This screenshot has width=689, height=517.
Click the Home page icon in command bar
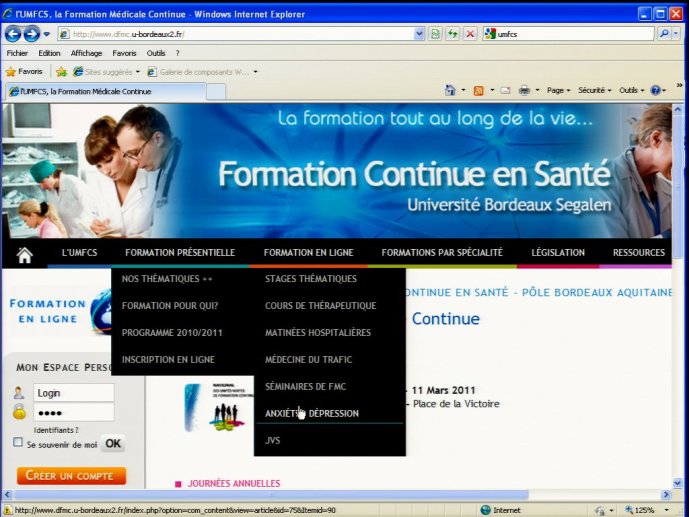(x=450, y=90)
